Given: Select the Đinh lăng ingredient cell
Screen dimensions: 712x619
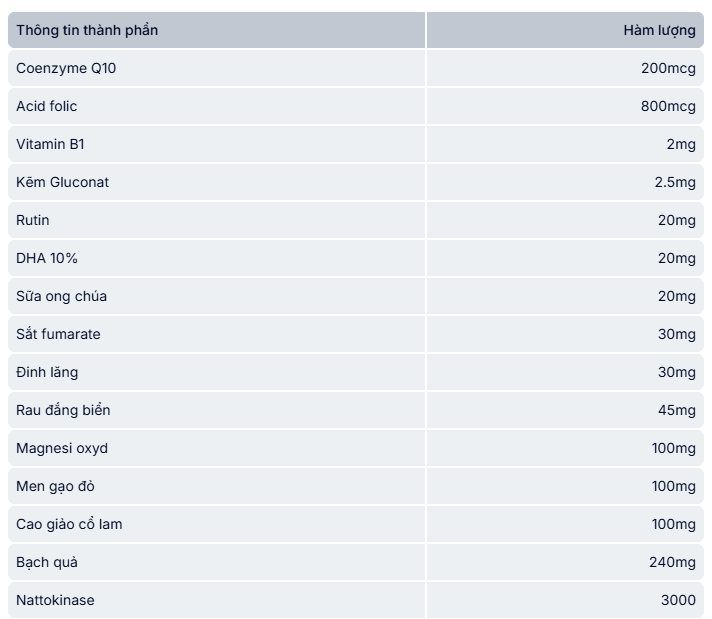Looking at the screenshot, I should [47, 372].
